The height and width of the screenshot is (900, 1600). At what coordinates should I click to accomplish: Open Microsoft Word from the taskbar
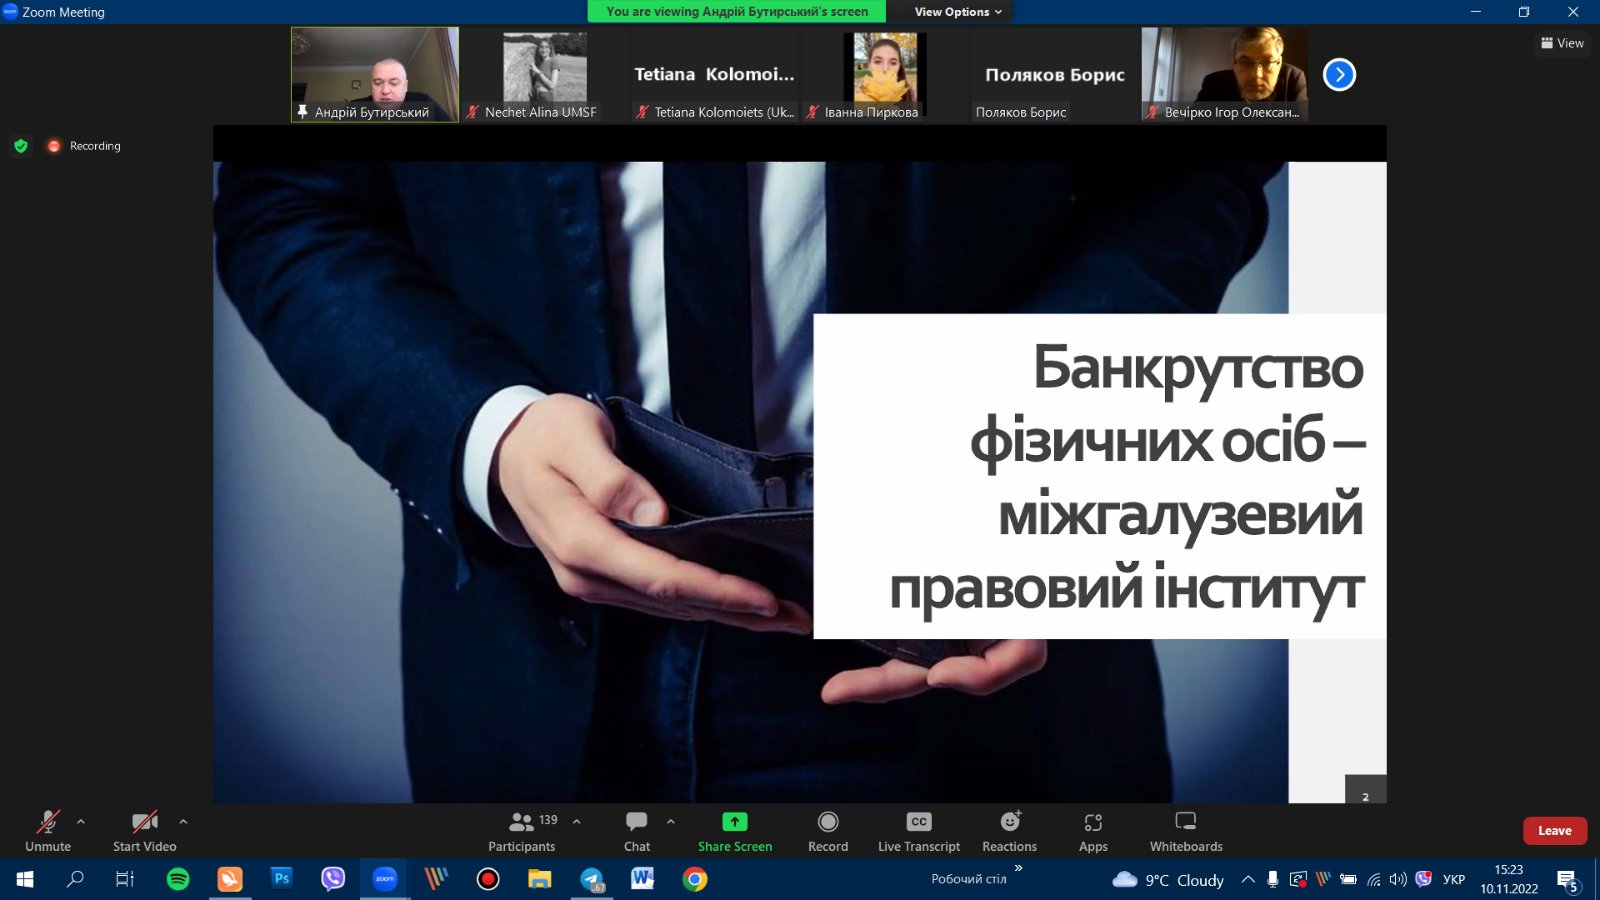642,879
